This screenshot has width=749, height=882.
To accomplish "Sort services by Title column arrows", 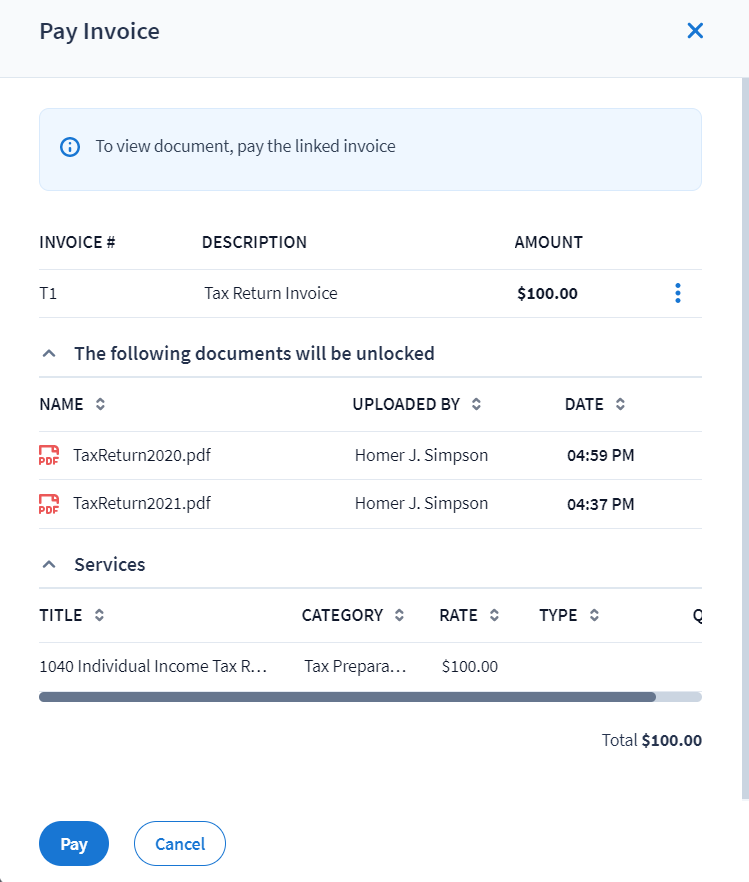I will [x=99, y=616].
